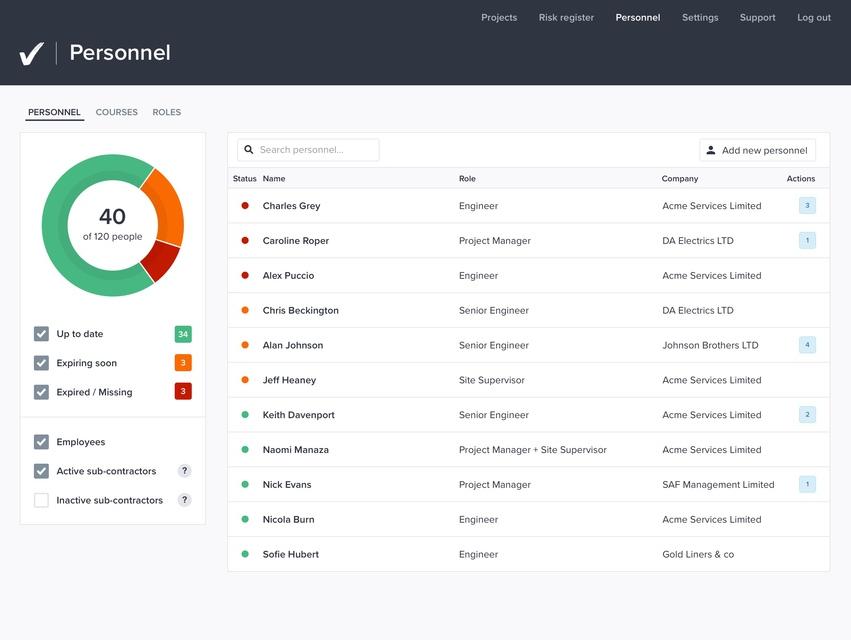Viewport: 851px width, 640px height.
Task: Switch to the Roles tab
Action: point(167,113)
